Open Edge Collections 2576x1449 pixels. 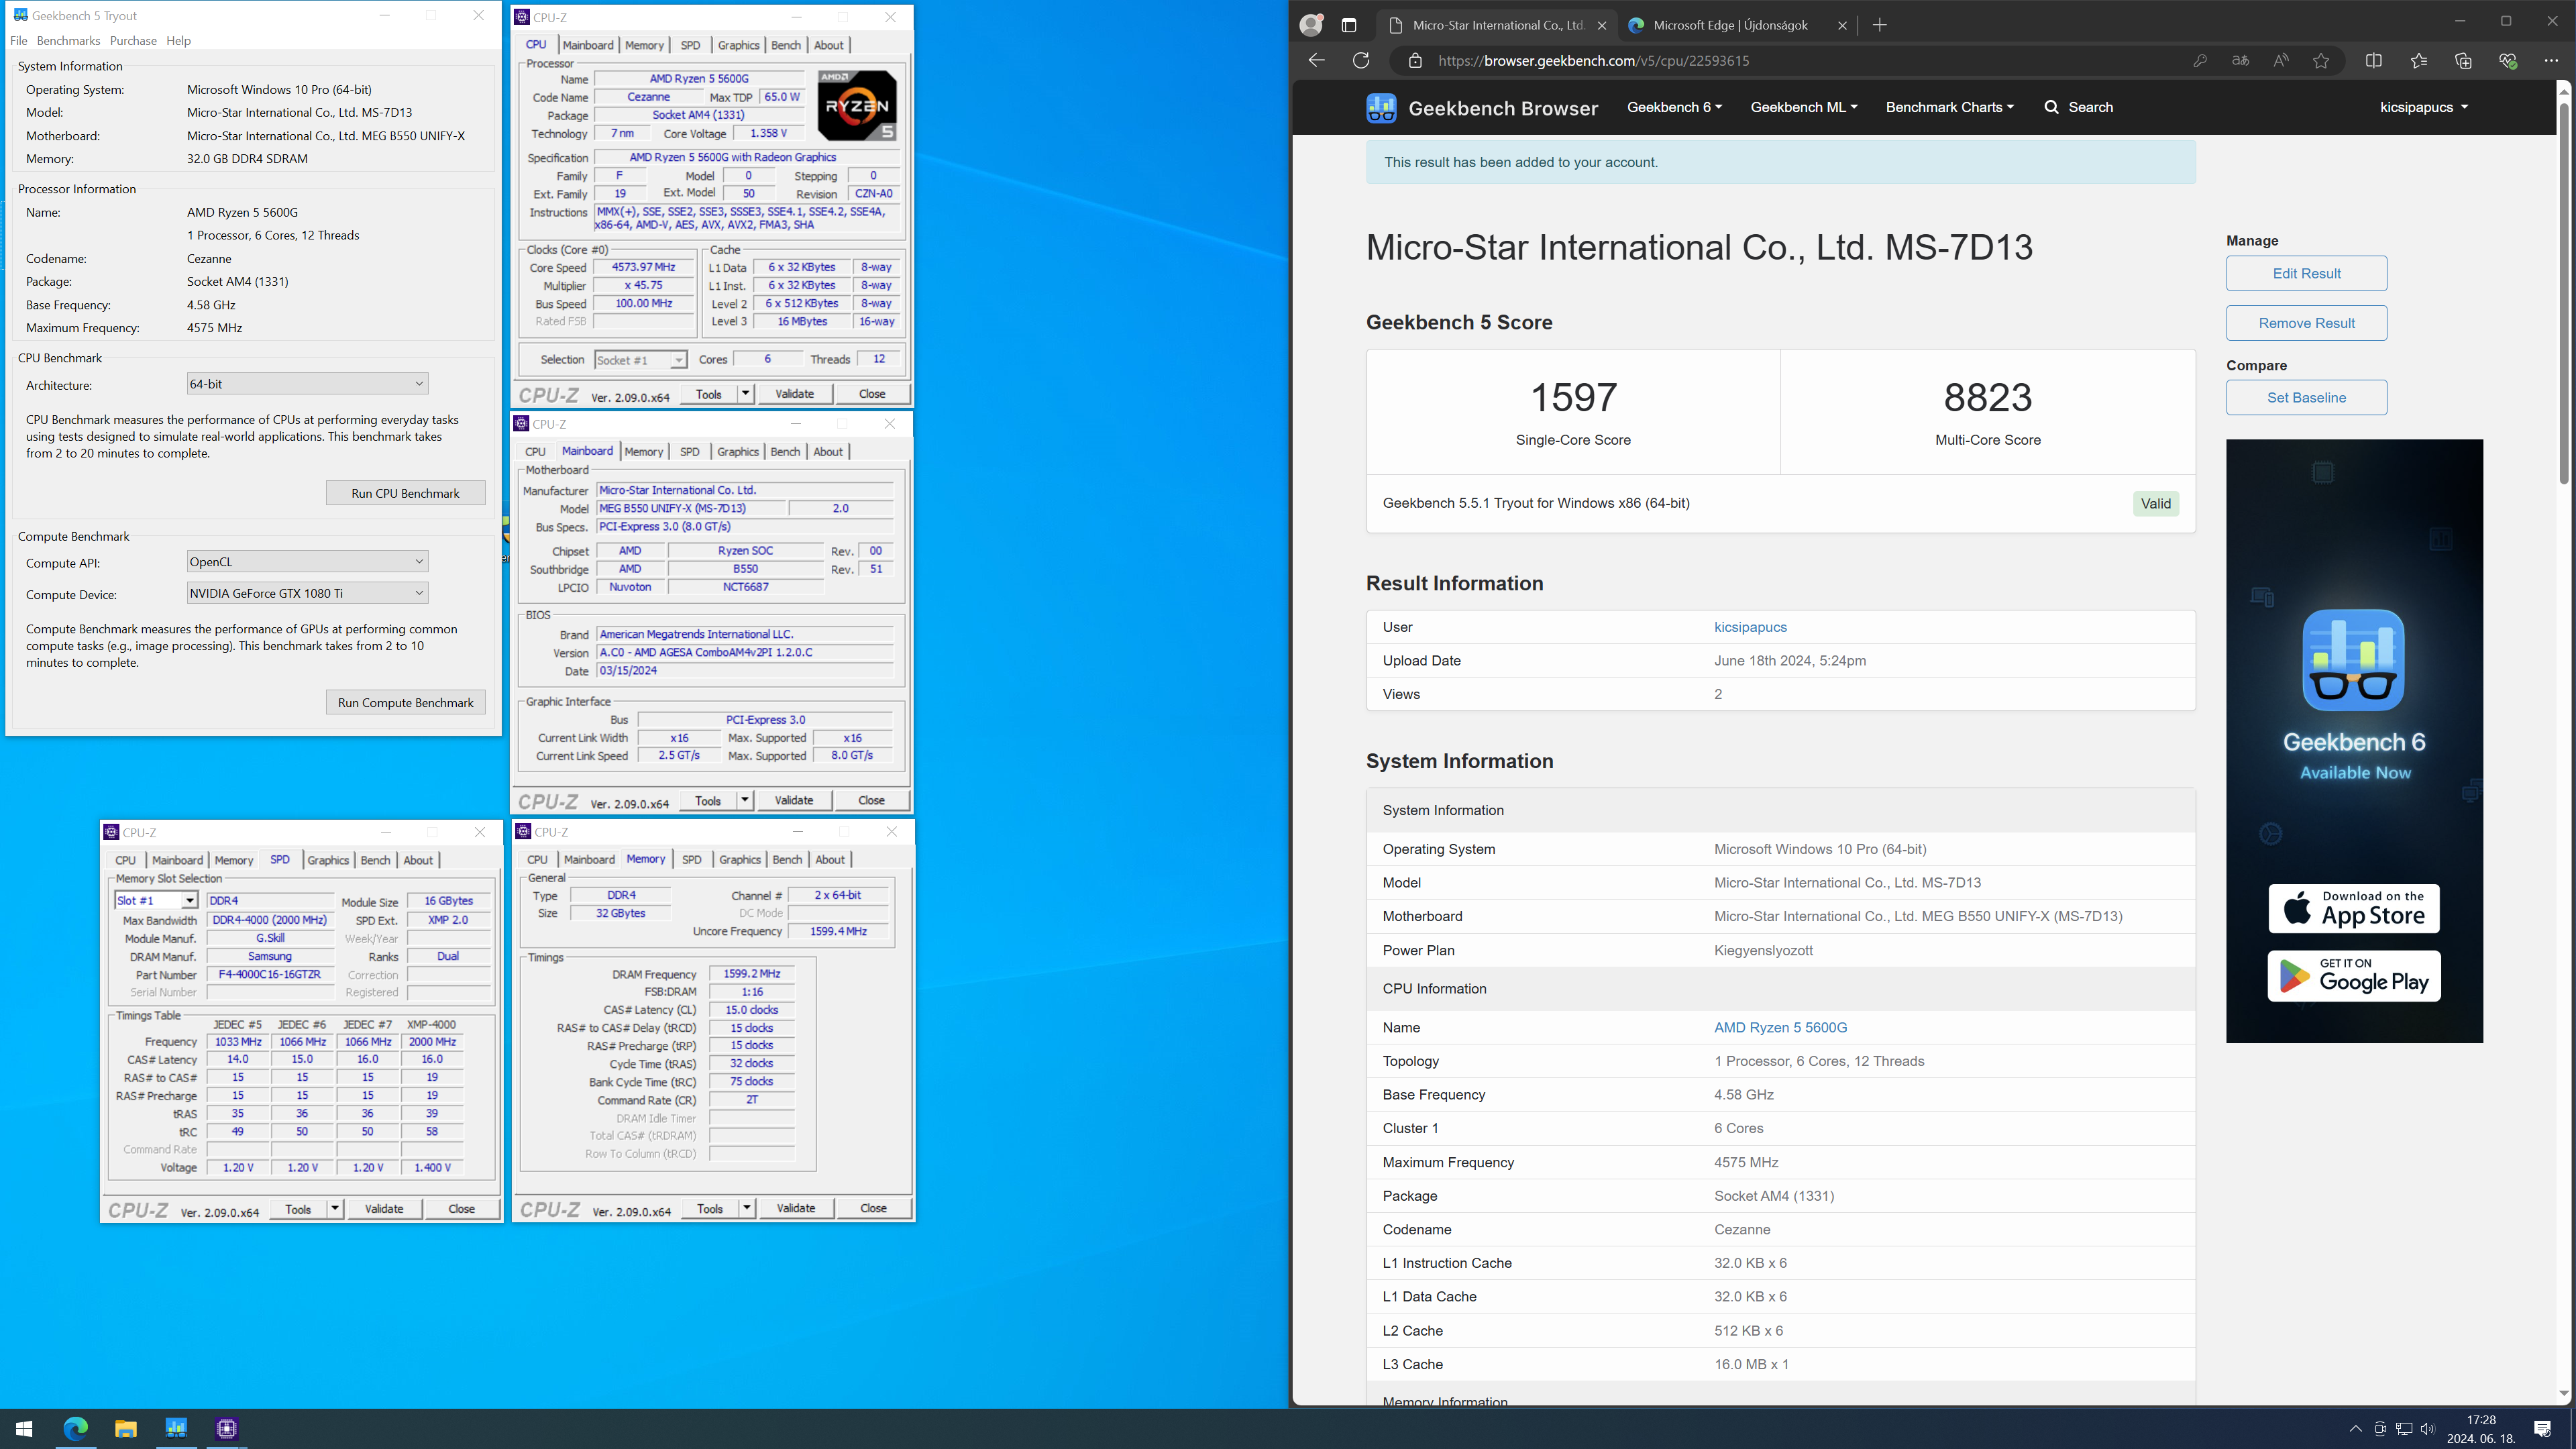coord(2463,61)
